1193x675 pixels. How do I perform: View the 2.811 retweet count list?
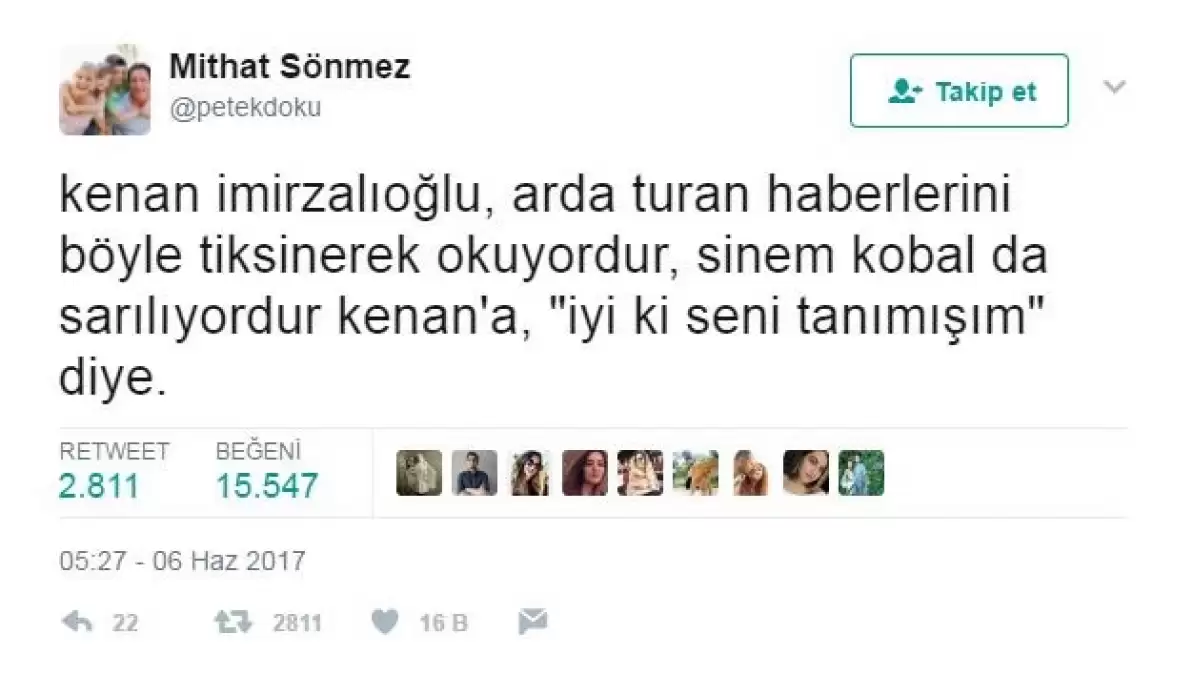click(x=100, y=486)
